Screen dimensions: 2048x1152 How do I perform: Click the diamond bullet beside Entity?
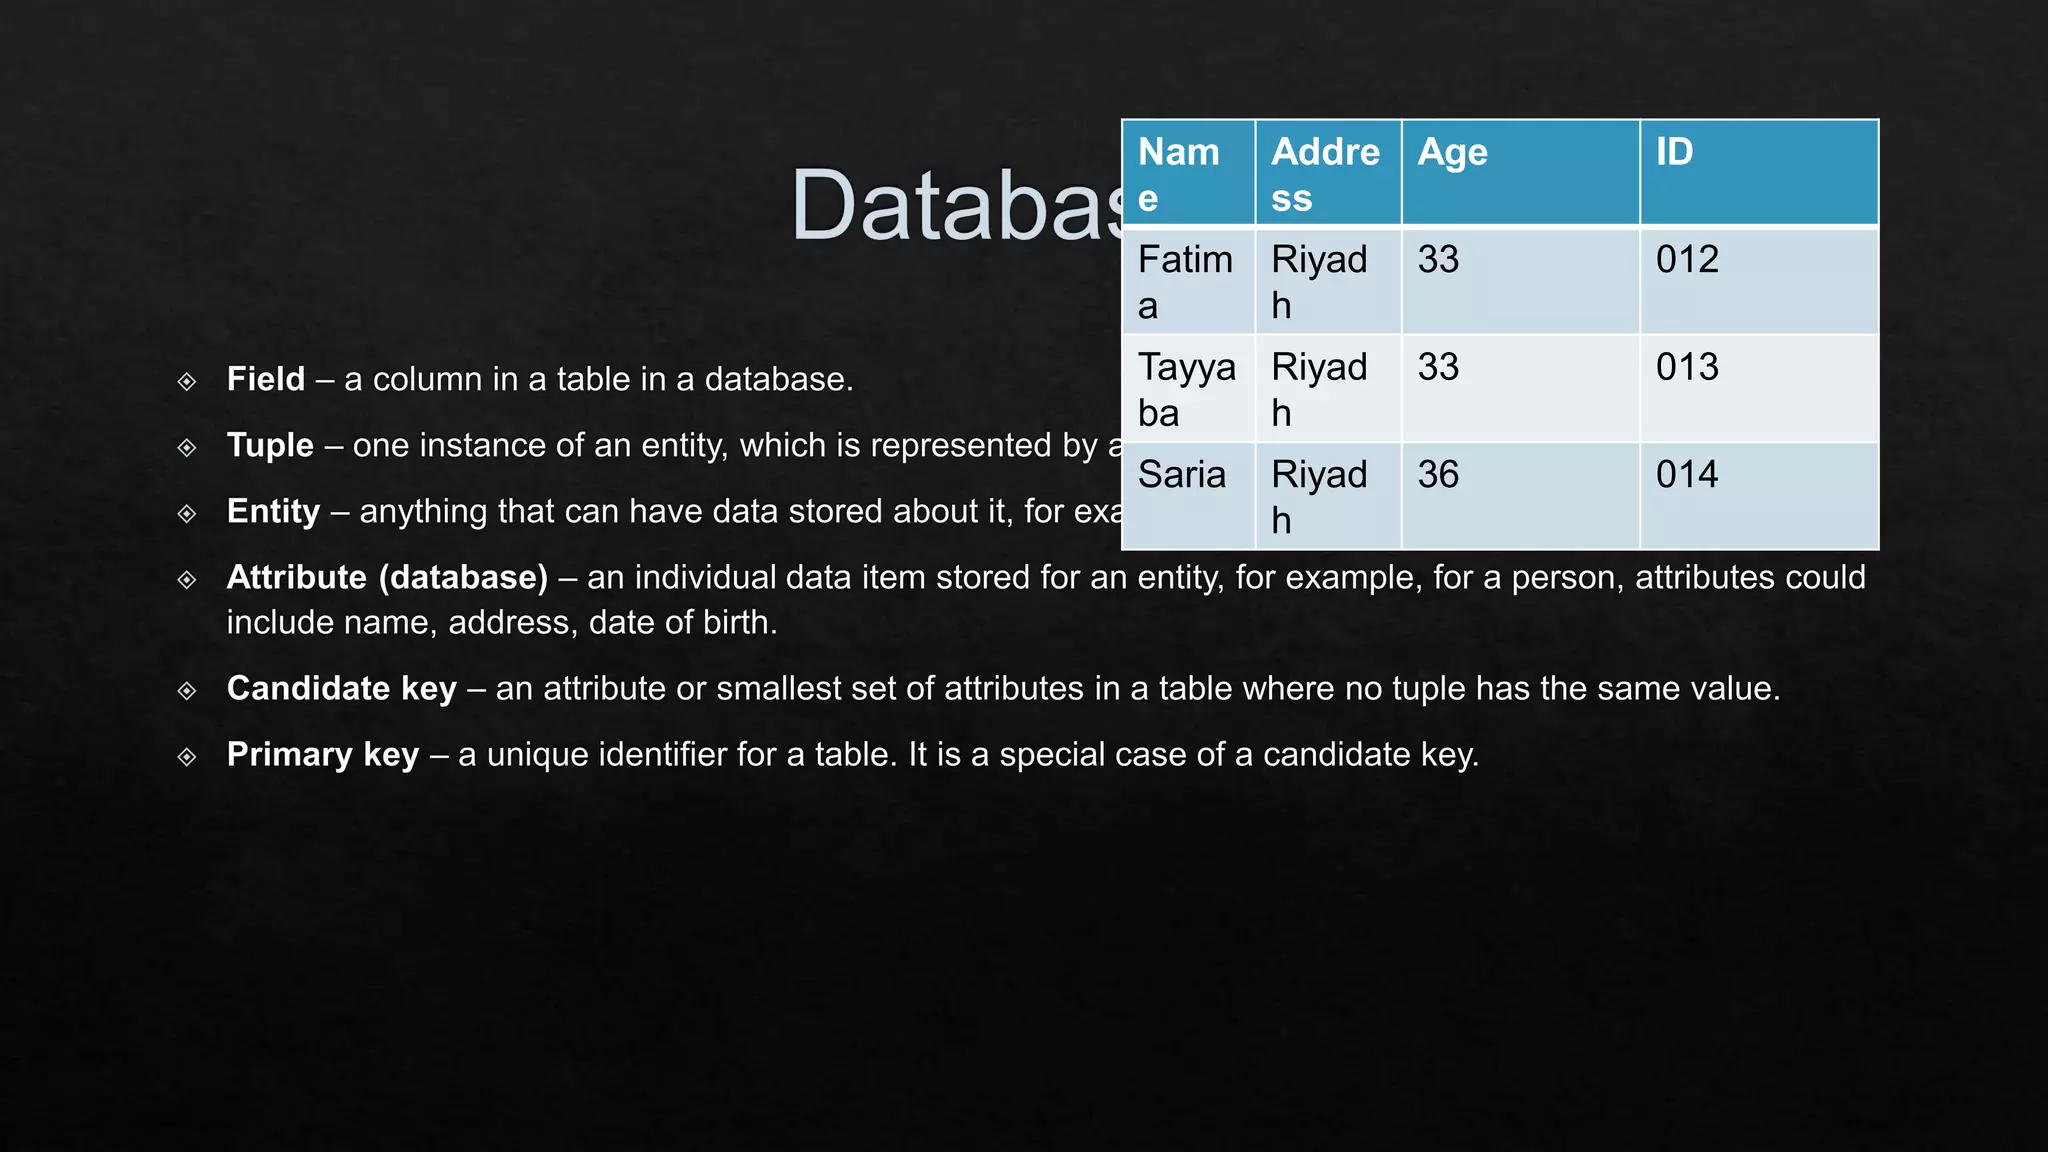187,513
